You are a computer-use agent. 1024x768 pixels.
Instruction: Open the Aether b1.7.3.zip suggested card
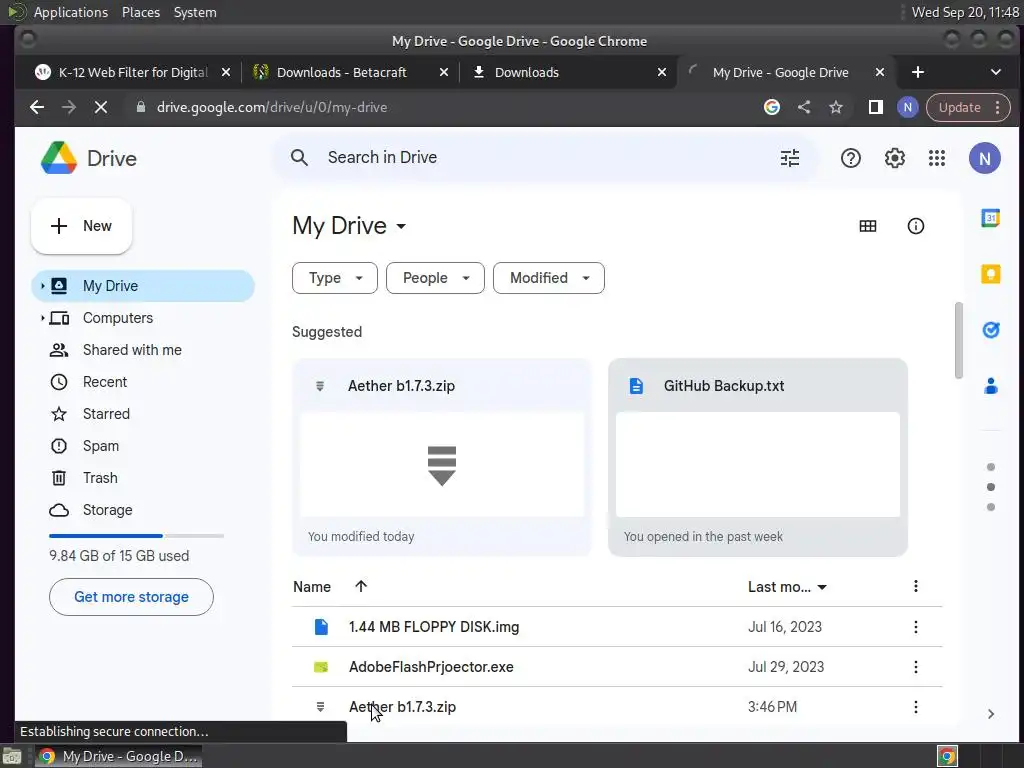click(441, 457)
